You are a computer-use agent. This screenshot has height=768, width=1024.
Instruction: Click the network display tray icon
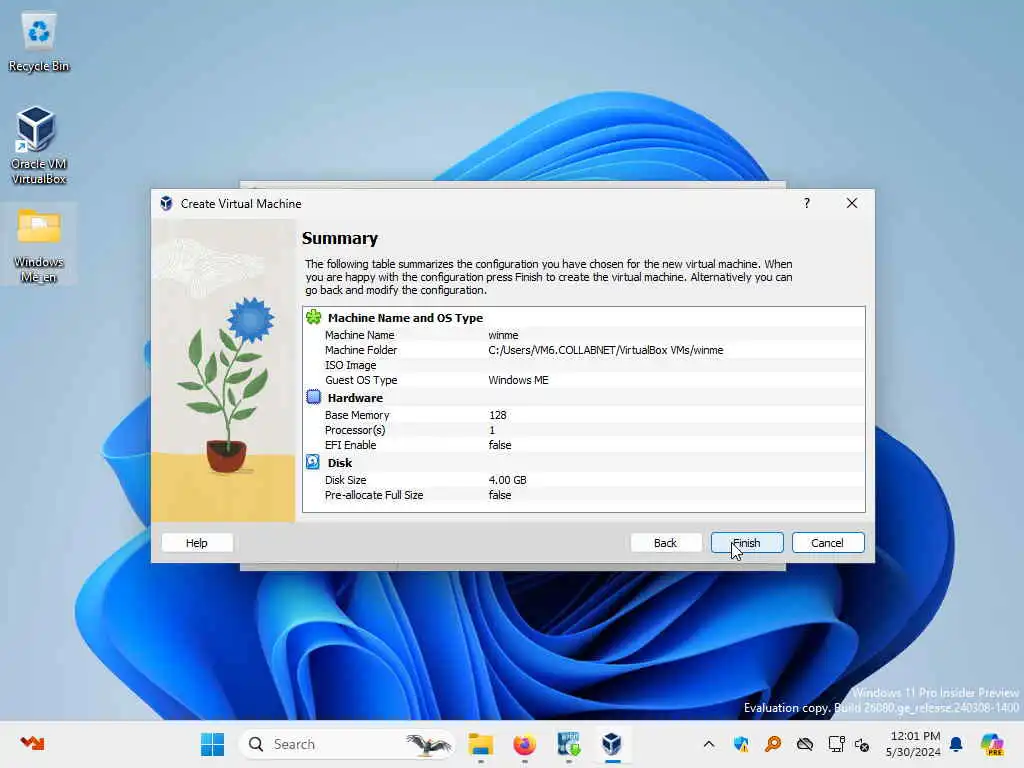(x=836, y=744)
